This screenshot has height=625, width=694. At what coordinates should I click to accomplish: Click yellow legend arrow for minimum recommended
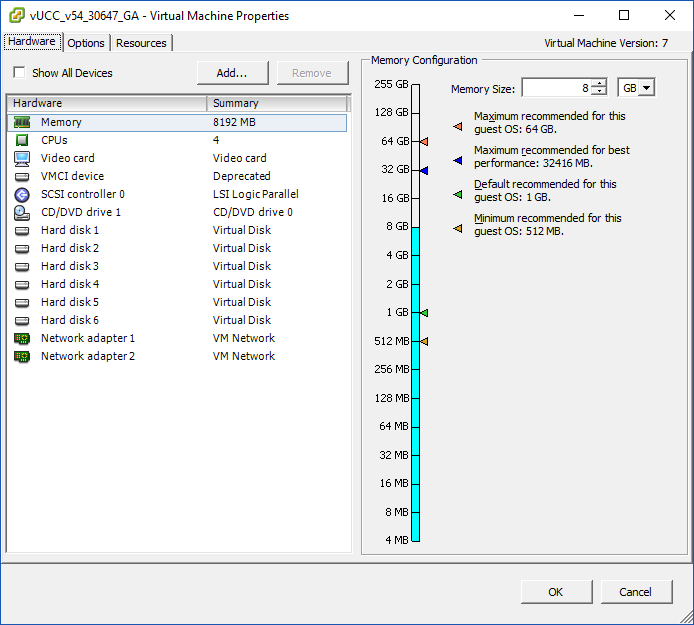pos(458,228)
